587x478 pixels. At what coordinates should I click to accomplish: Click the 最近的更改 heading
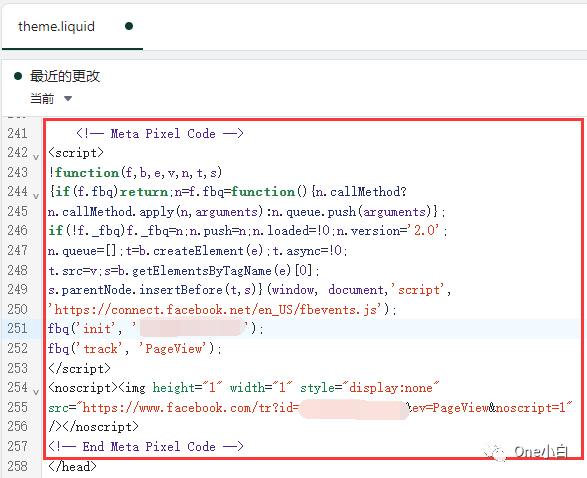point(65,76)
